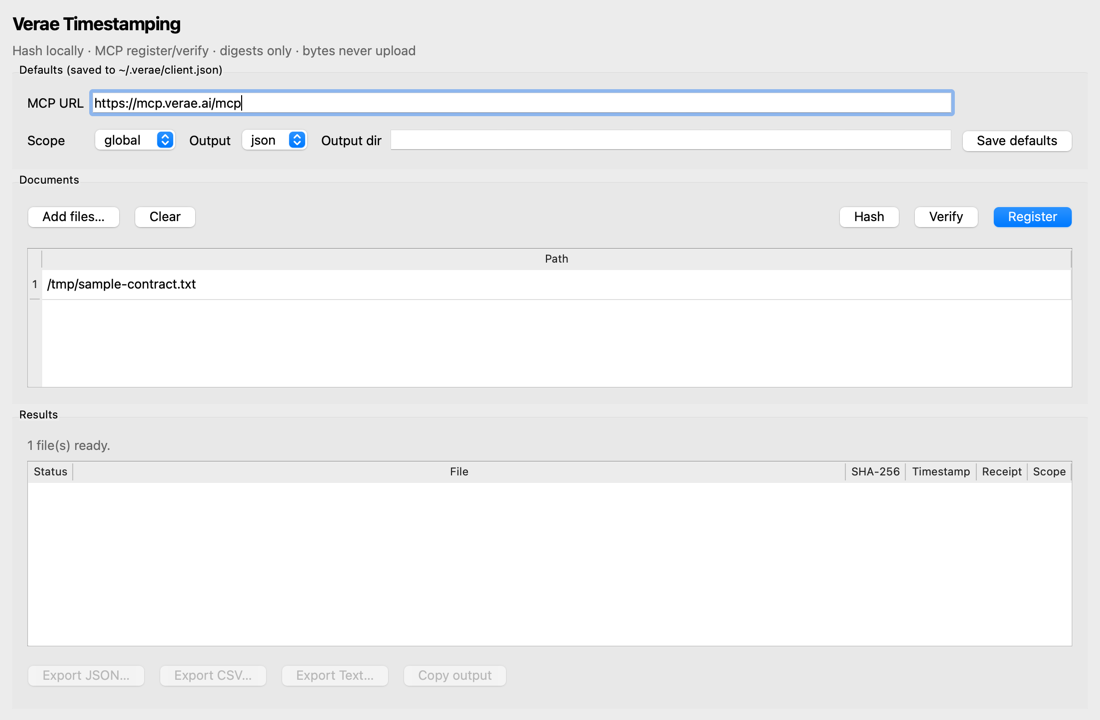1100x720 pixels.
Task: Click the Export CSV... button
Action: 213,676
